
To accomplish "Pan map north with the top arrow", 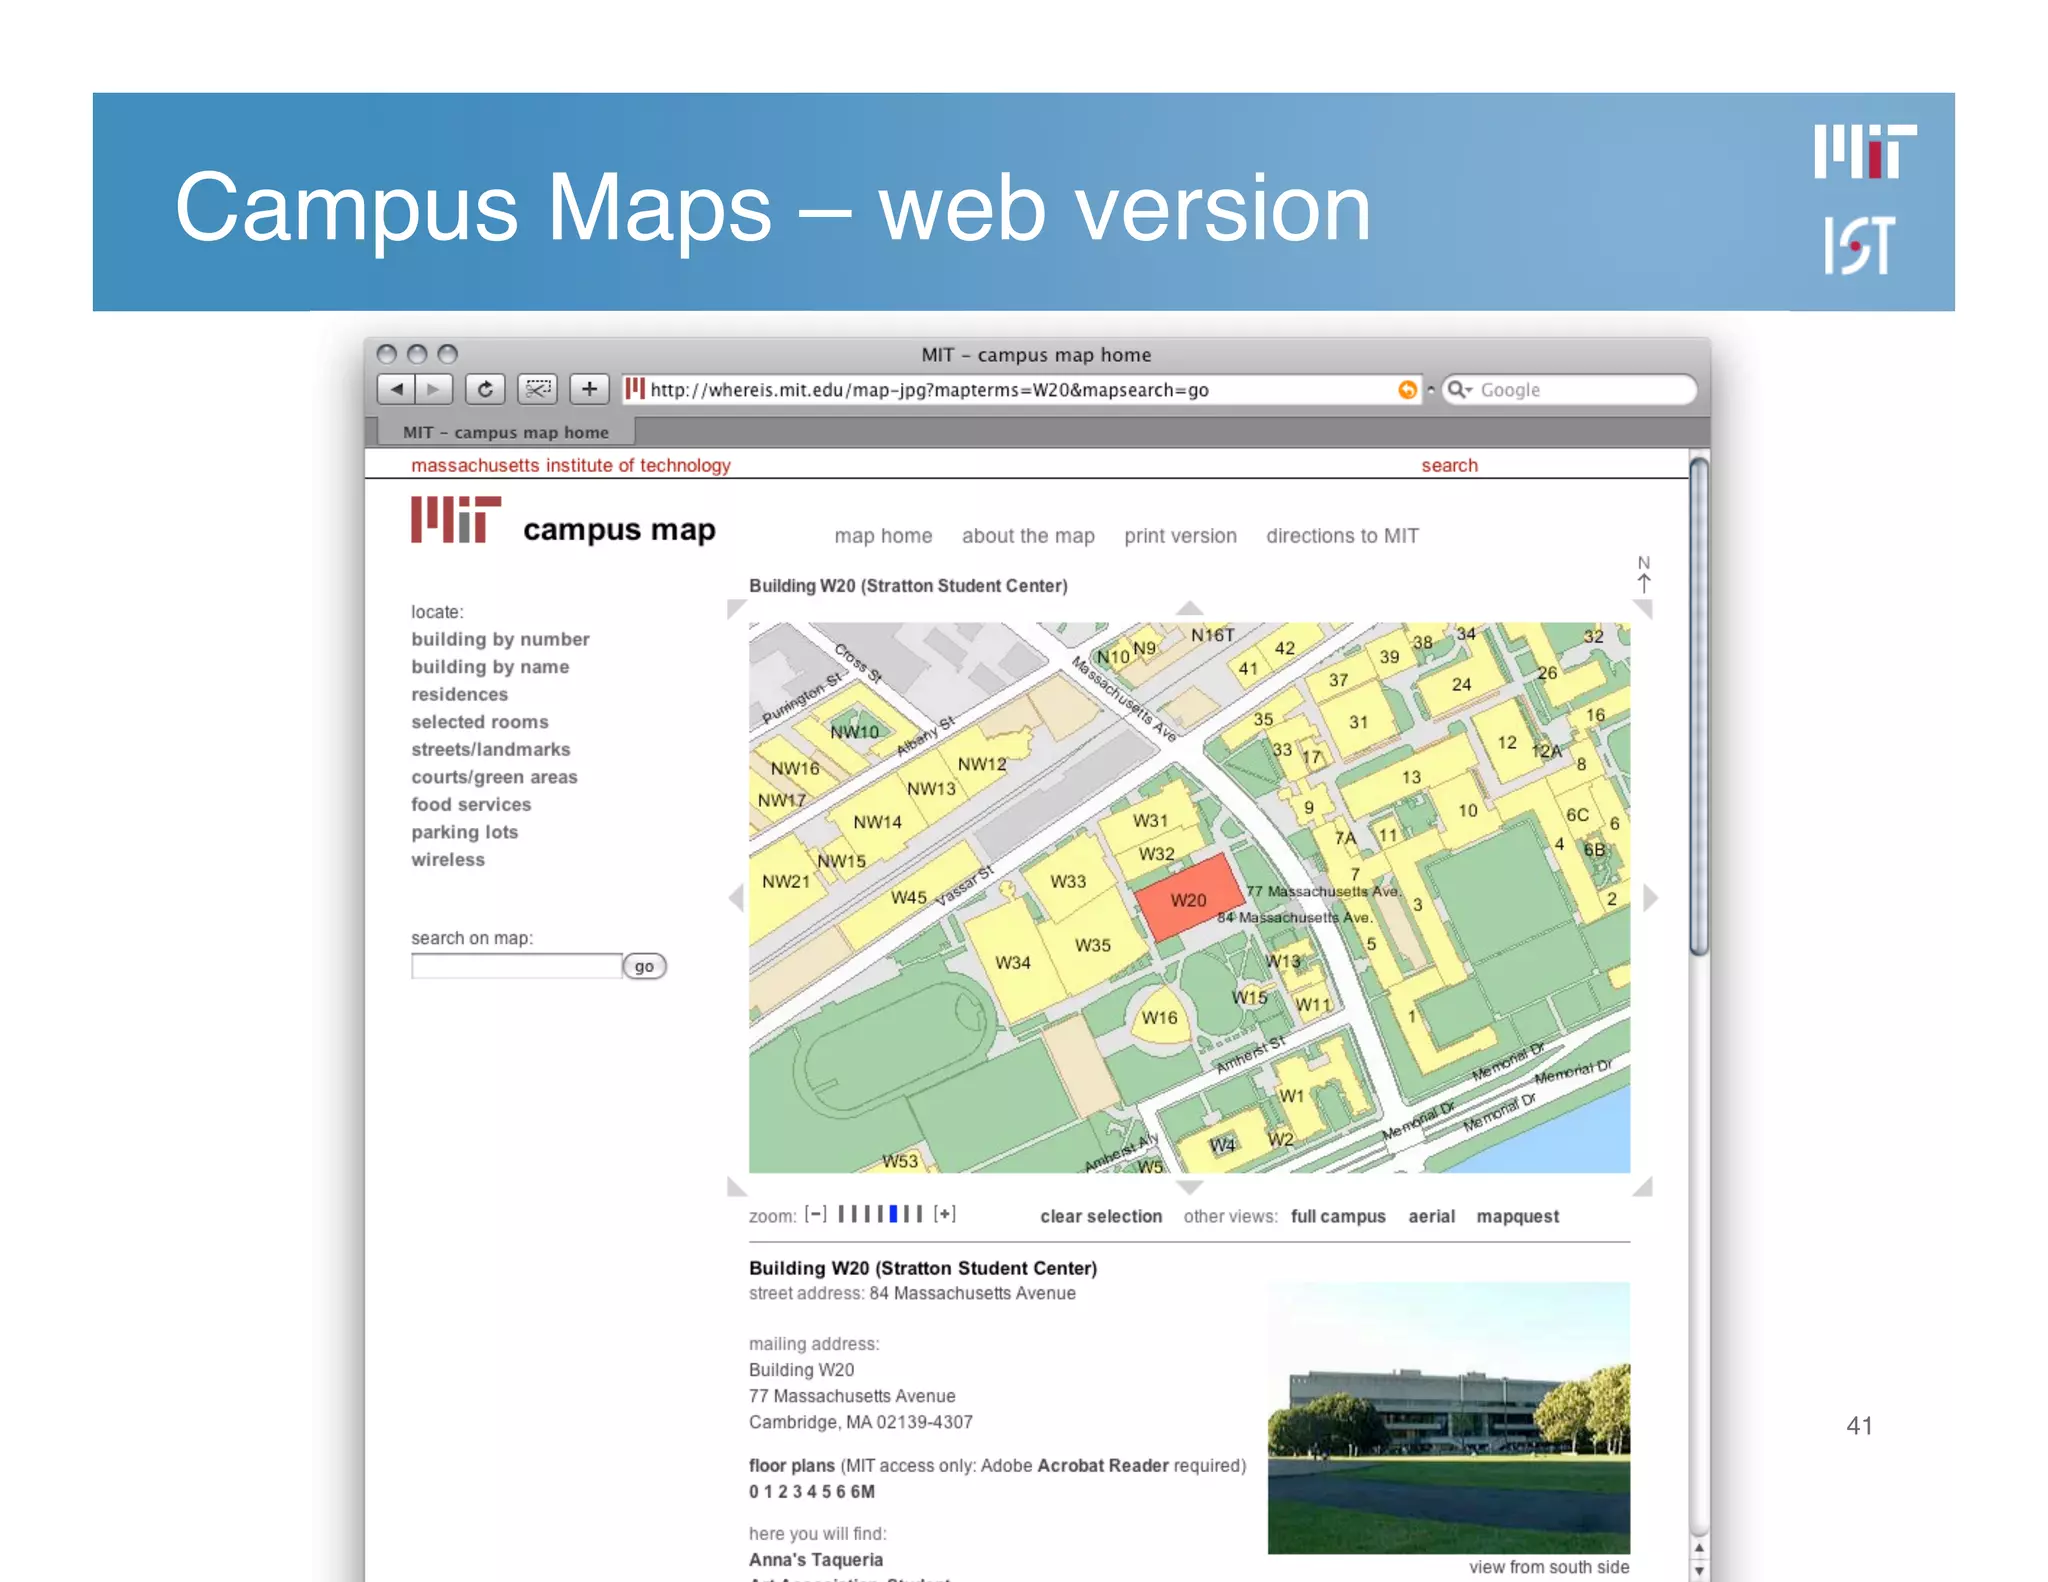I will [x=1189, y=608].
